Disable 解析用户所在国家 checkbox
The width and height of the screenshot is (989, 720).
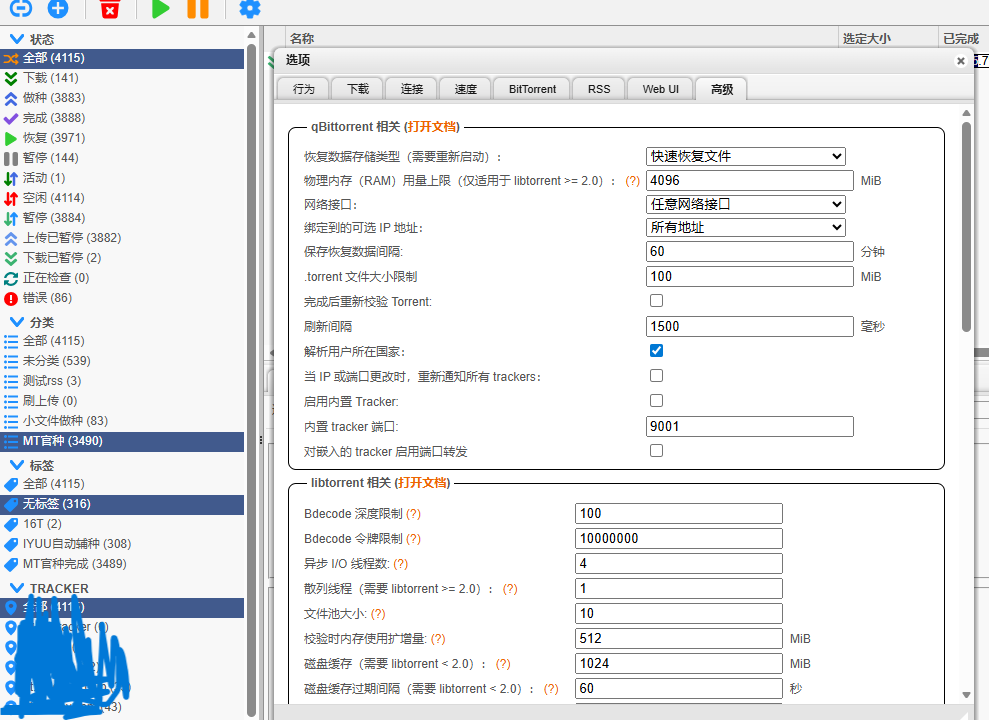click(x=656, y=351)
